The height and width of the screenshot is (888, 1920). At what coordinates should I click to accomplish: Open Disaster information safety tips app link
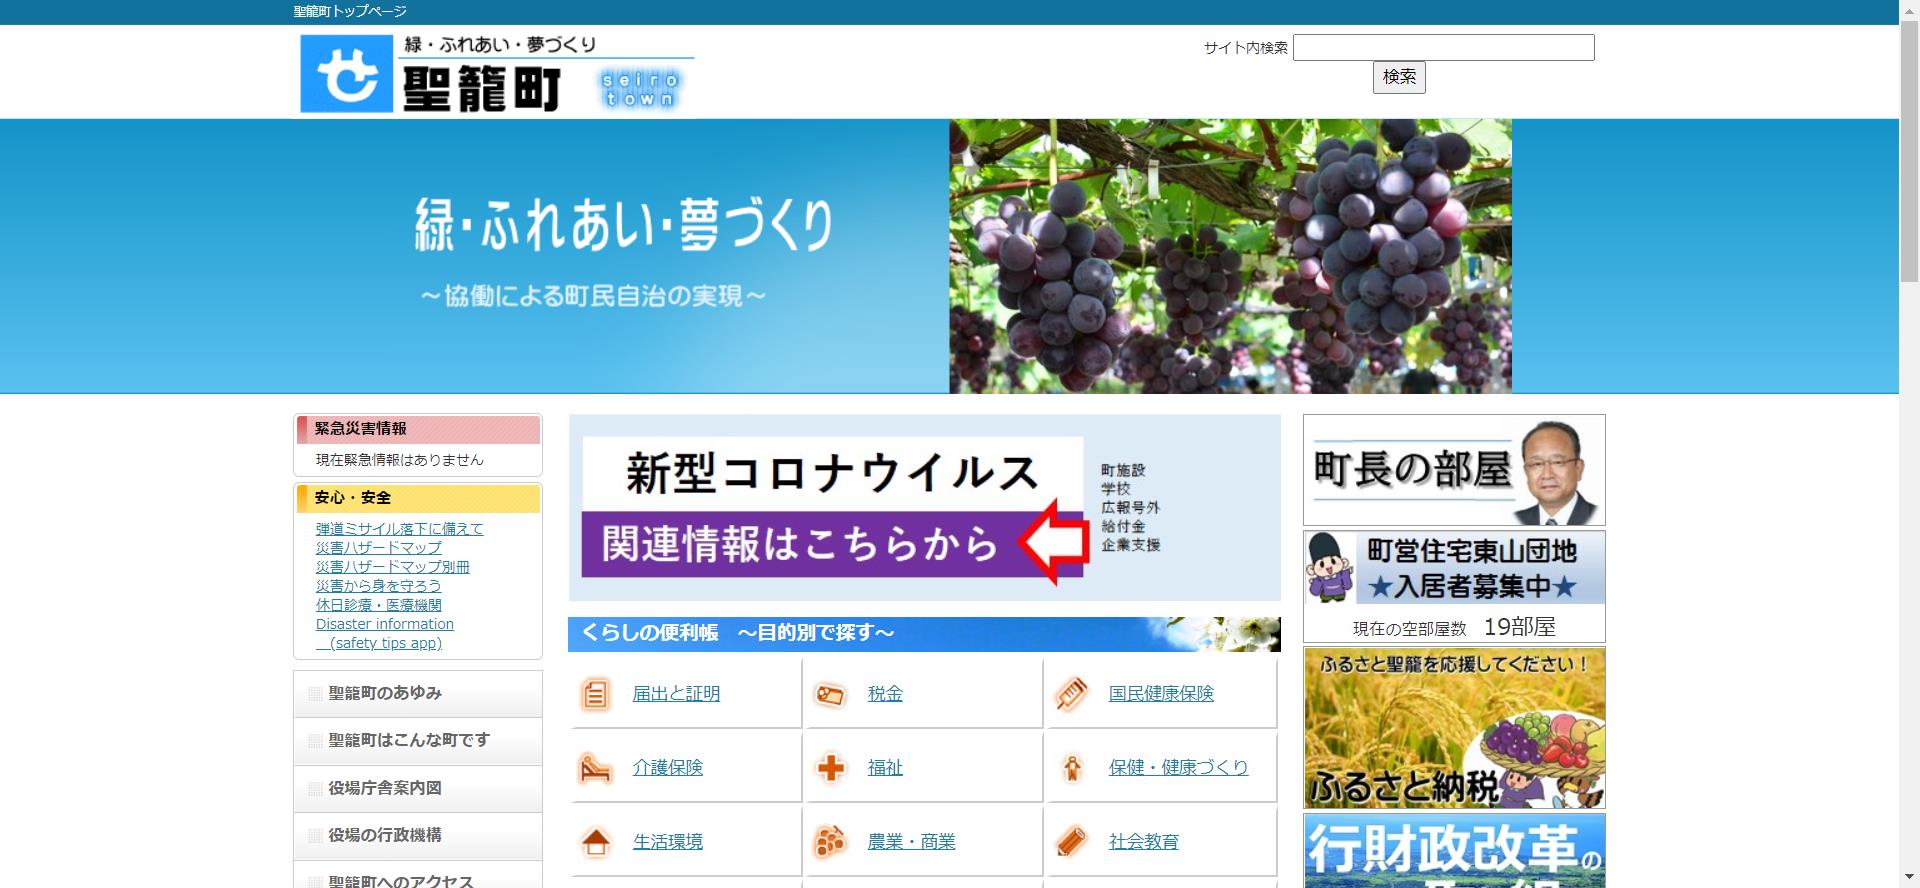(385, 633)
